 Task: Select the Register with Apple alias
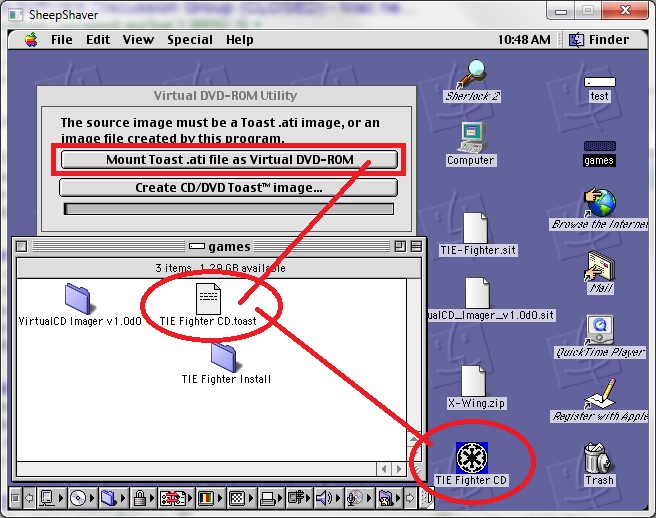pos(599,400)
